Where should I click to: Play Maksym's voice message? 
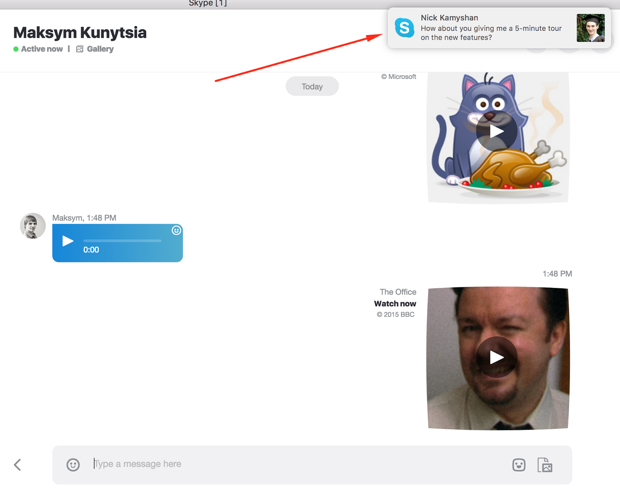[x=68, y=241]
